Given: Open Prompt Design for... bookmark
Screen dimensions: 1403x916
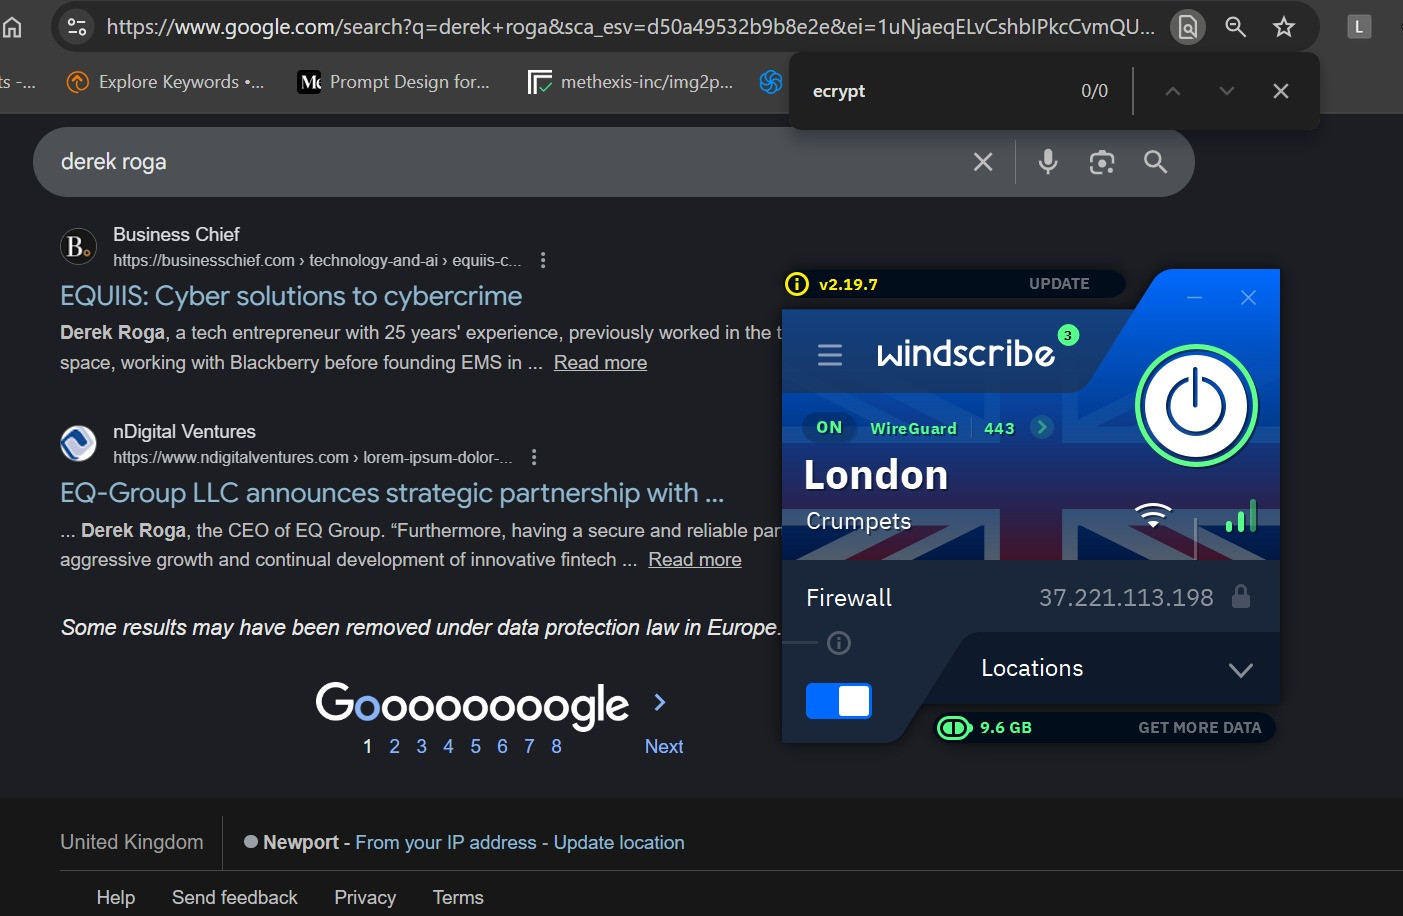Looking at the screenshot, I should [x=394, y=82].
